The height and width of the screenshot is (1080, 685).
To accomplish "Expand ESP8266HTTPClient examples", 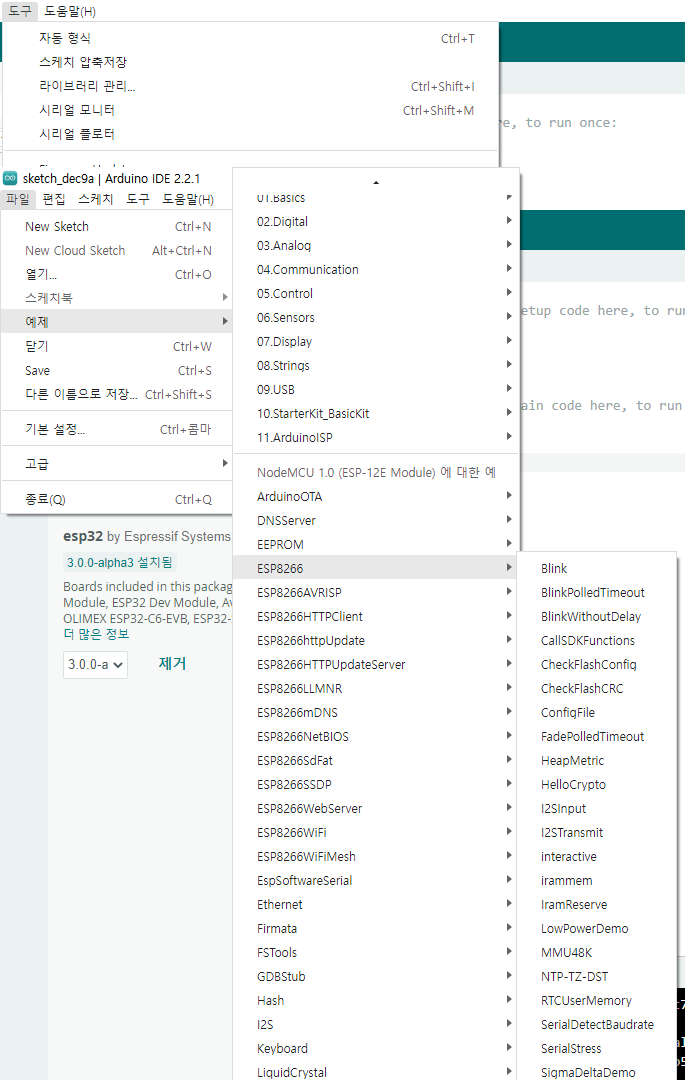I will (376, 616).
